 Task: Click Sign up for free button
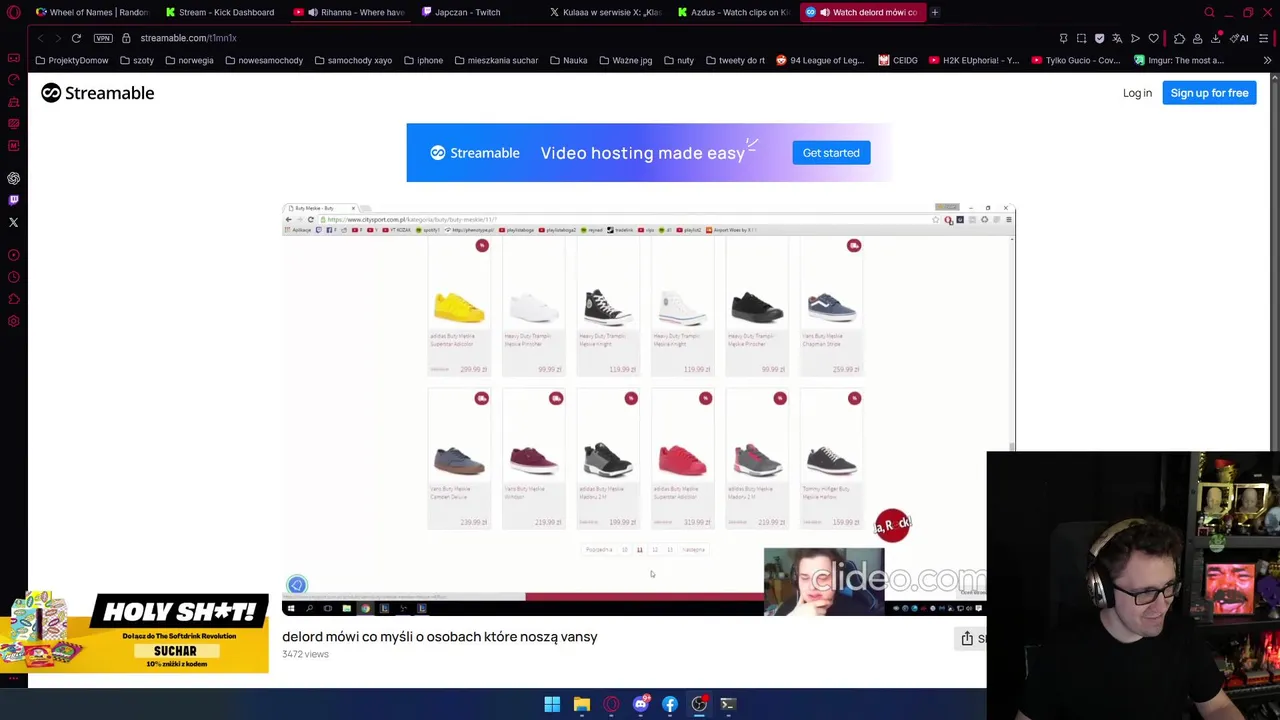(1209, 93)
